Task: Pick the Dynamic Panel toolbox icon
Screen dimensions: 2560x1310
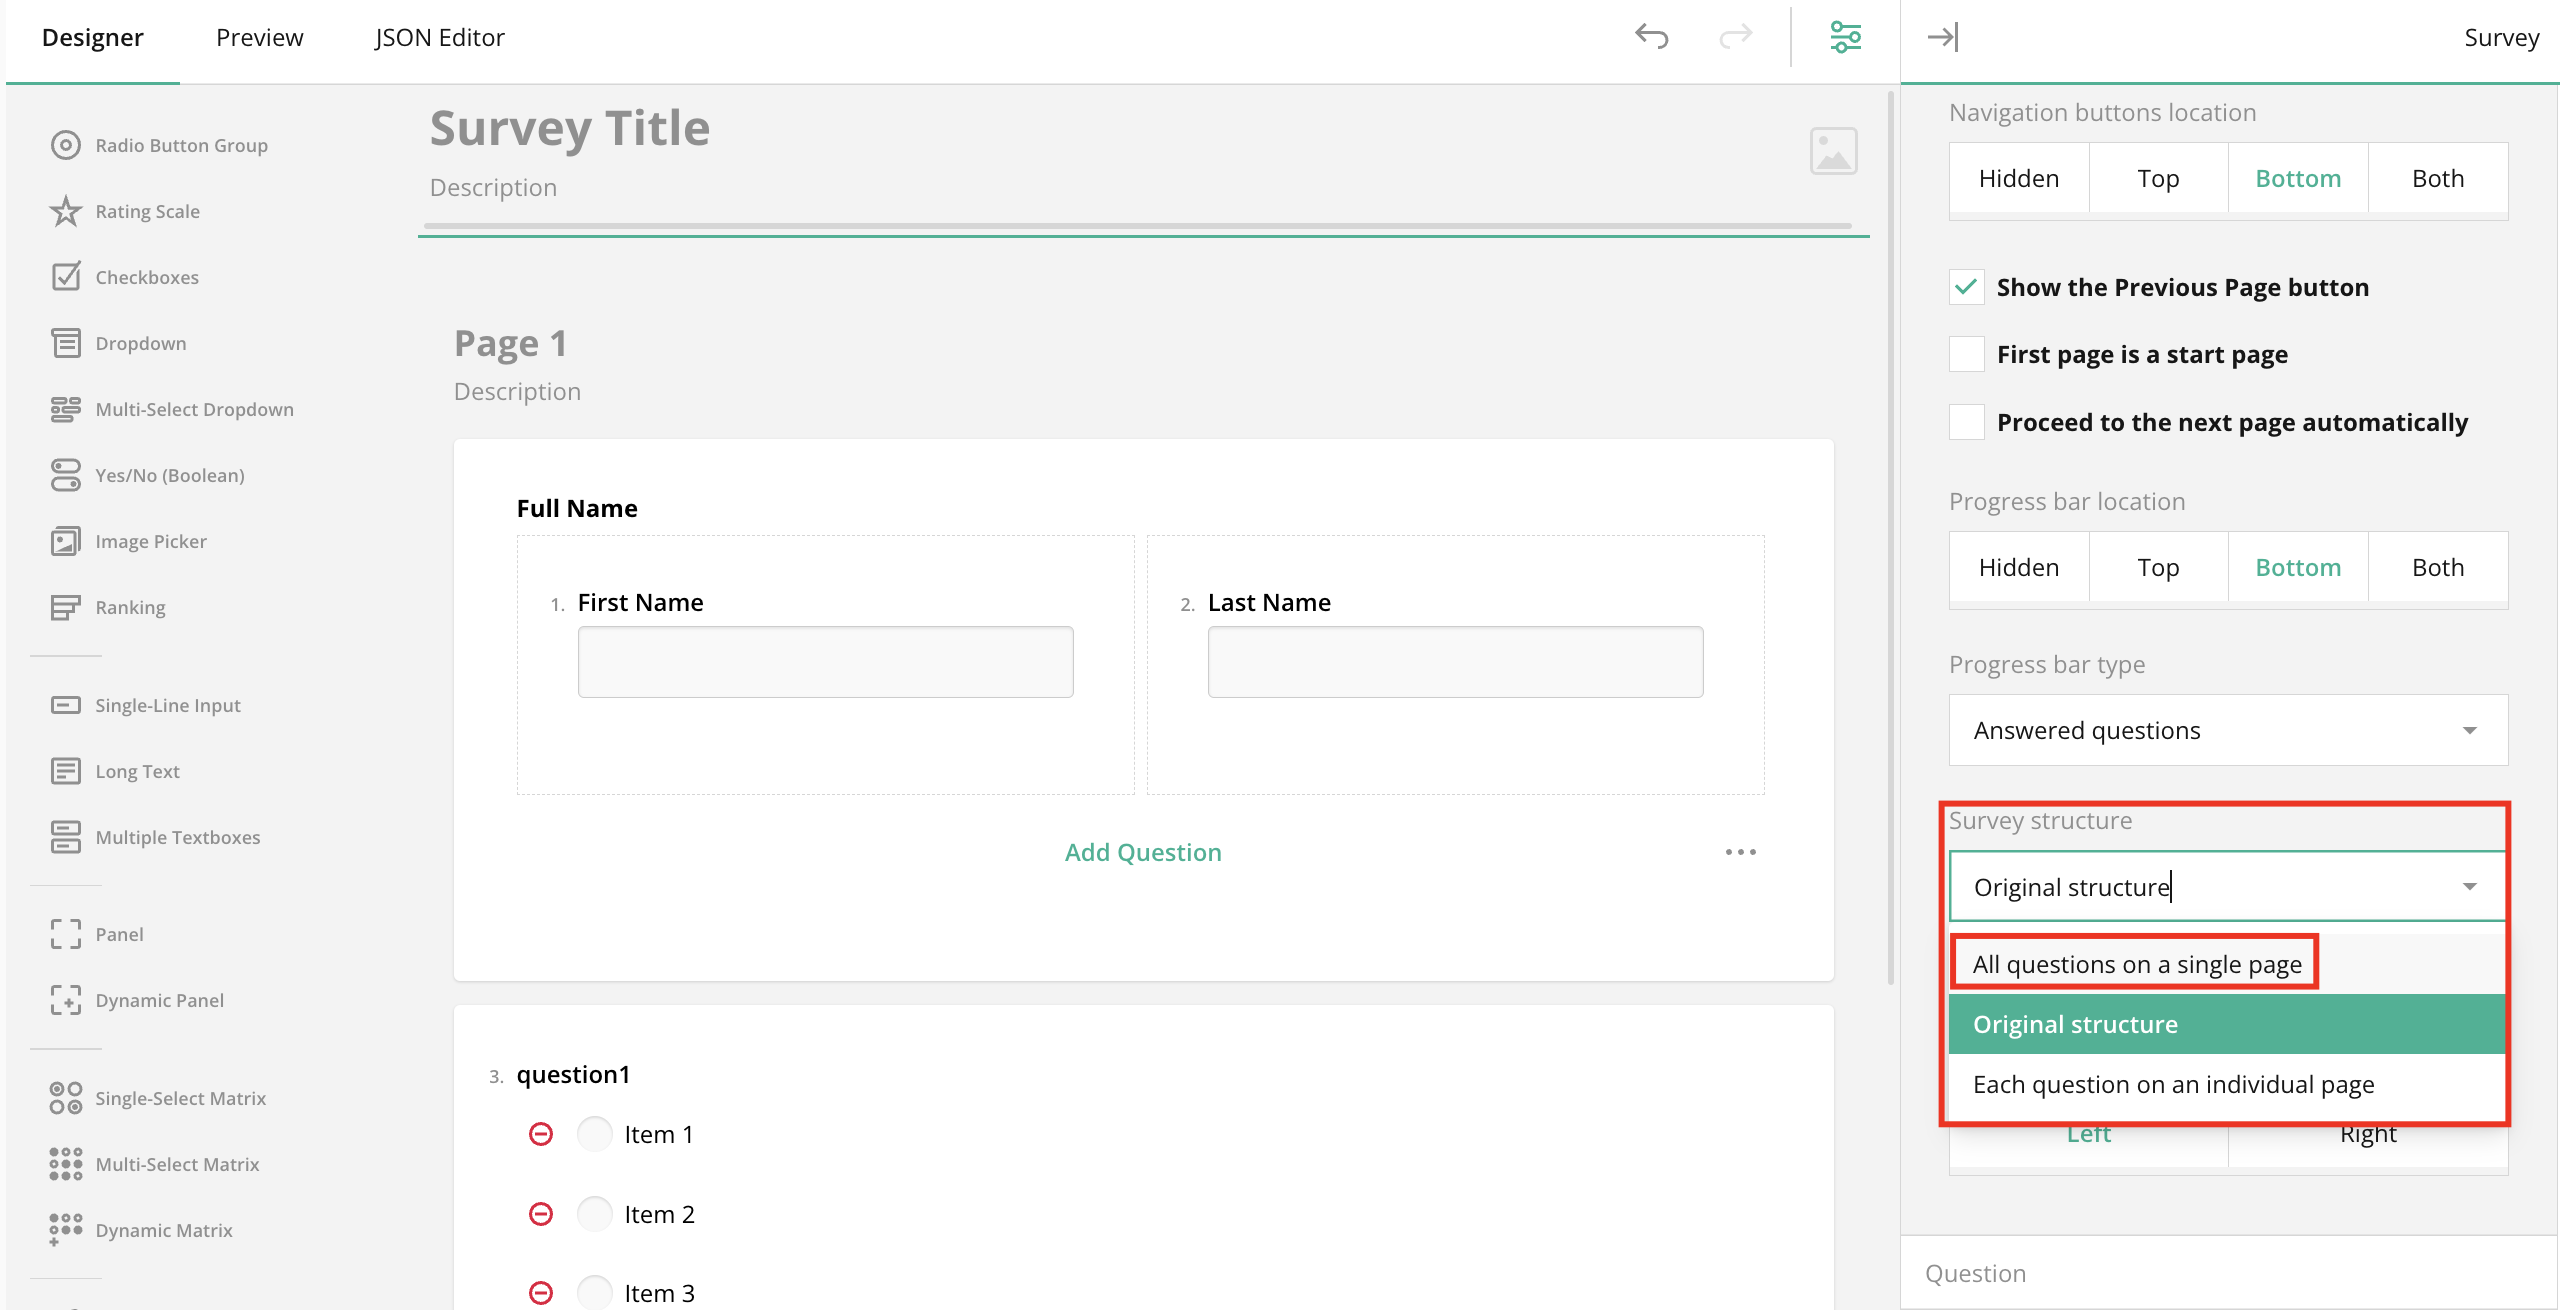Action: [x=66, y=1000]
